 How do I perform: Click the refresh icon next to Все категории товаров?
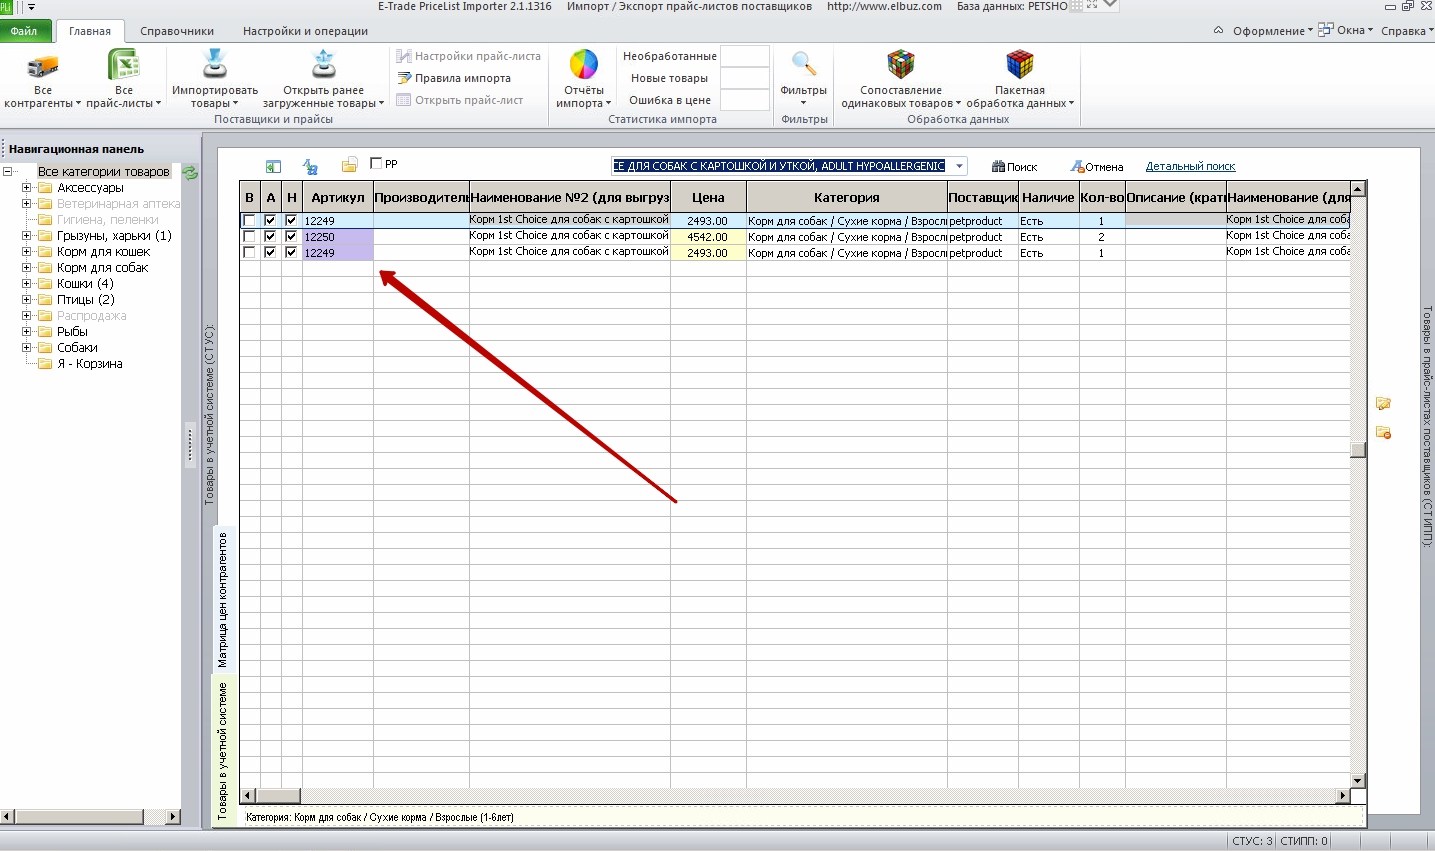190,172
